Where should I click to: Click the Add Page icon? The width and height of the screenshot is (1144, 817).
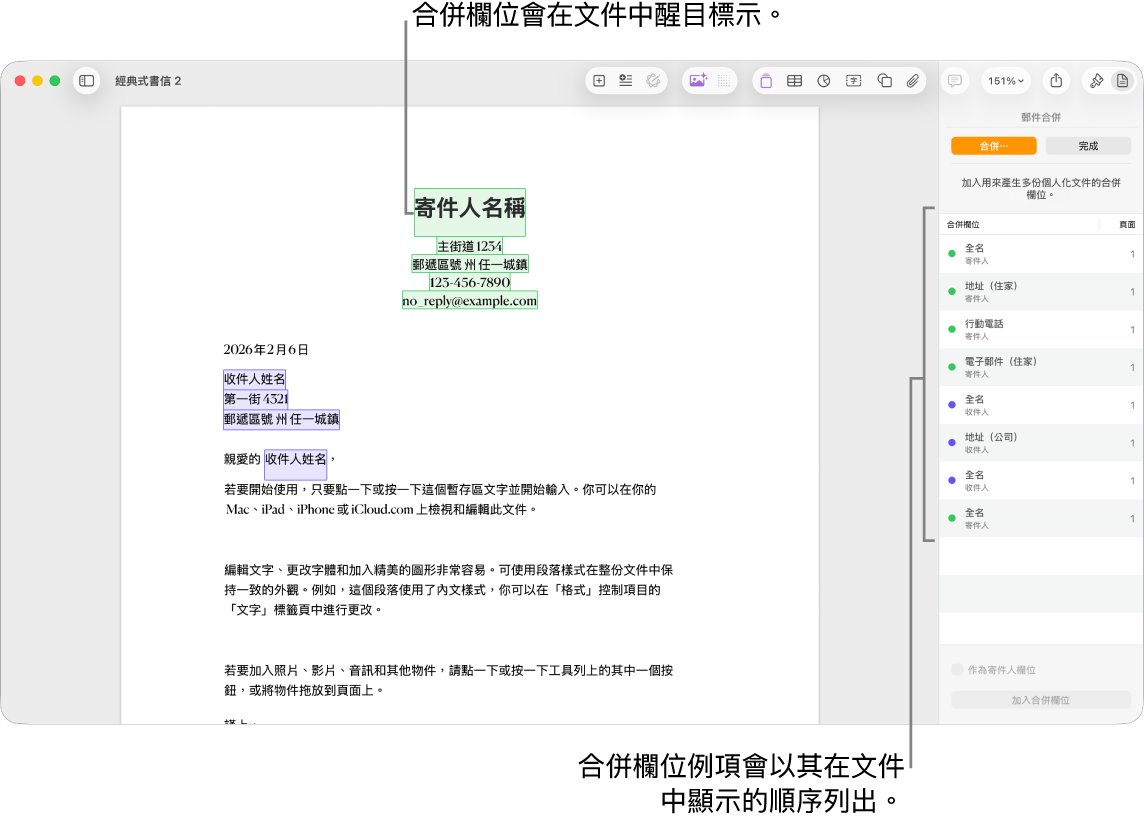599,81
